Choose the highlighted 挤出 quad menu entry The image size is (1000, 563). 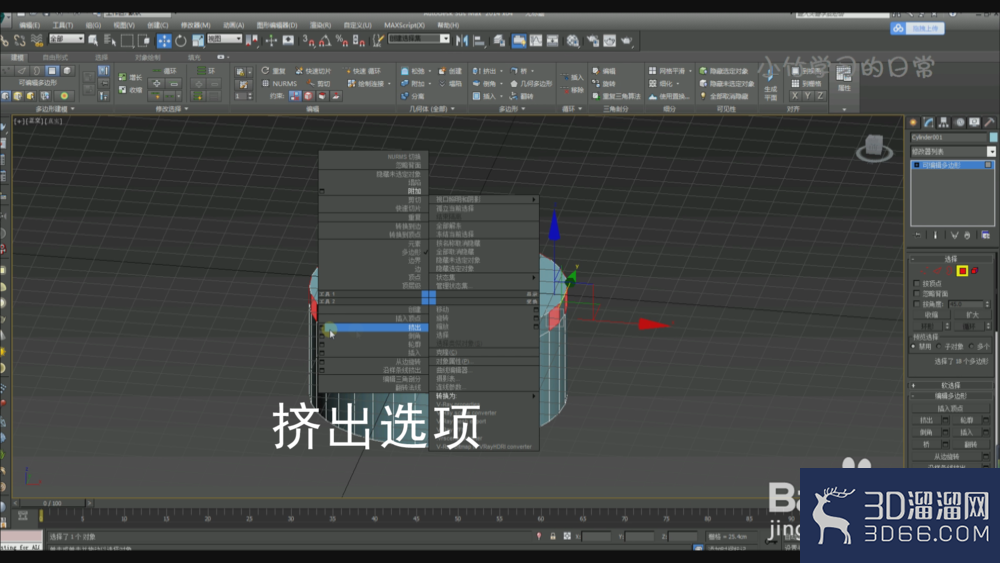373,327
